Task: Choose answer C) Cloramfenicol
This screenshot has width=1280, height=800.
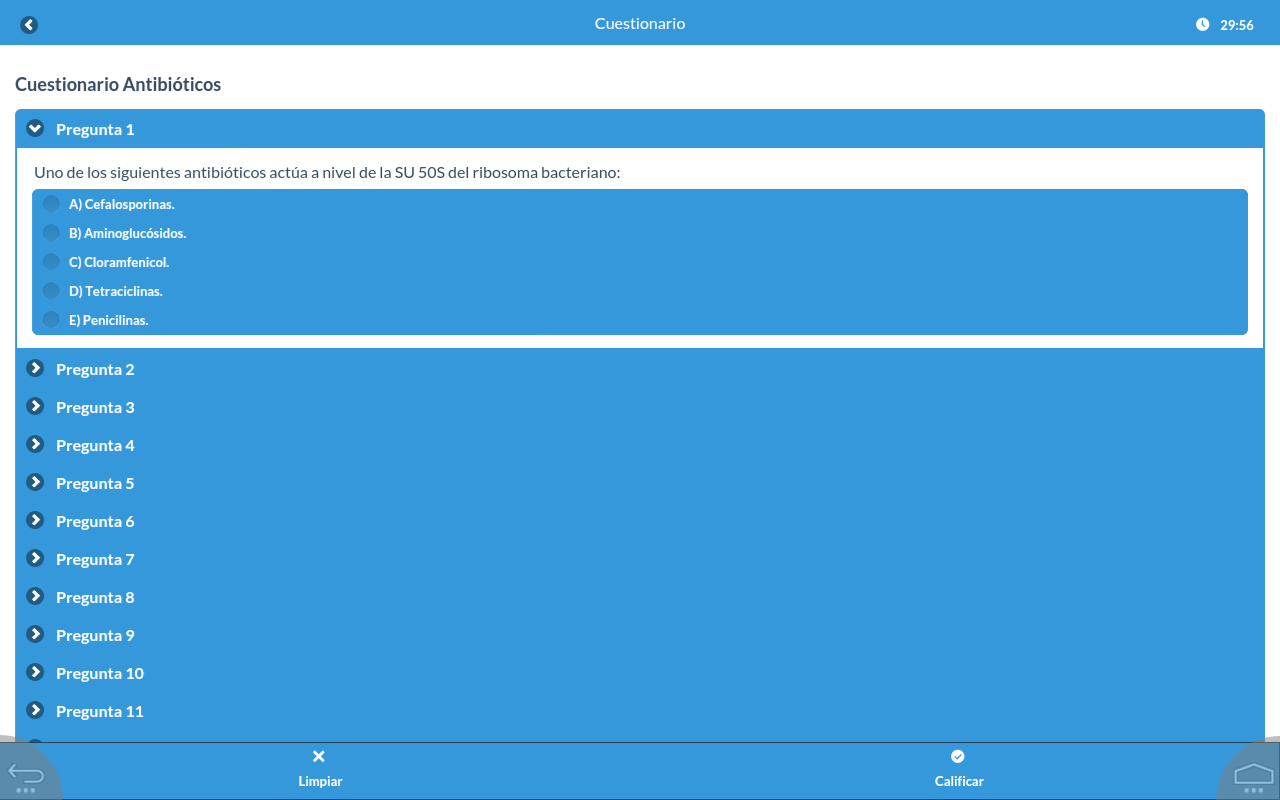Action: pyautogui.click(x=640, y=262)
